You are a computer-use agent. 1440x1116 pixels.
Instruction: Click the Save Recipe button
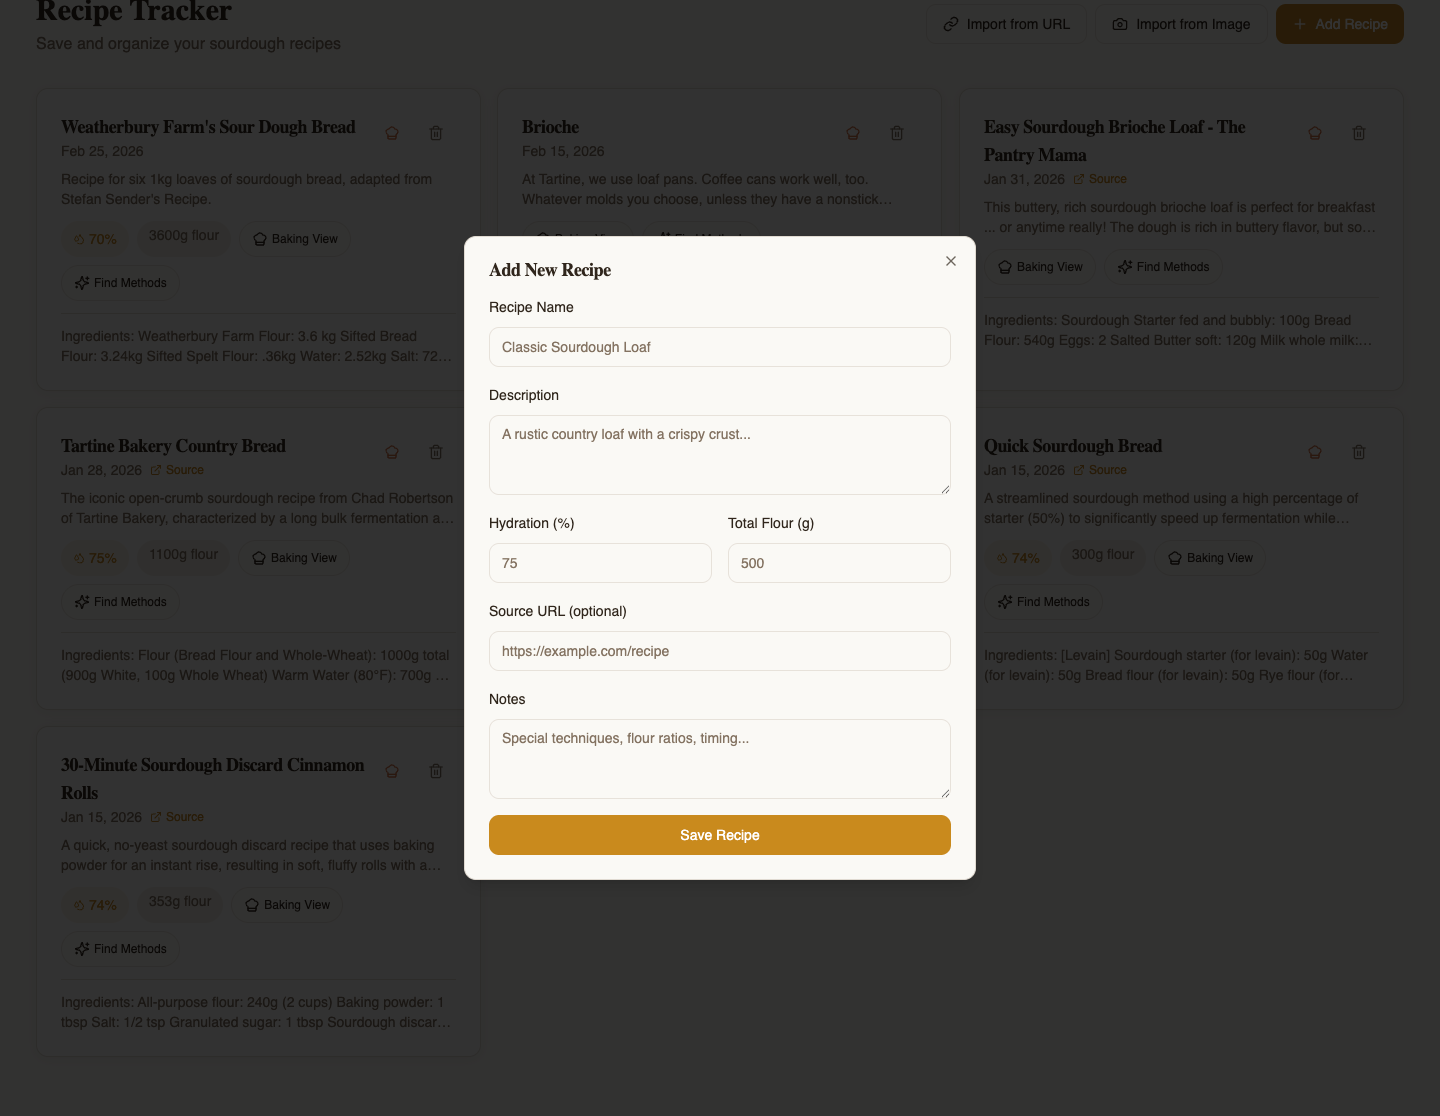click(x=720, y=835)
